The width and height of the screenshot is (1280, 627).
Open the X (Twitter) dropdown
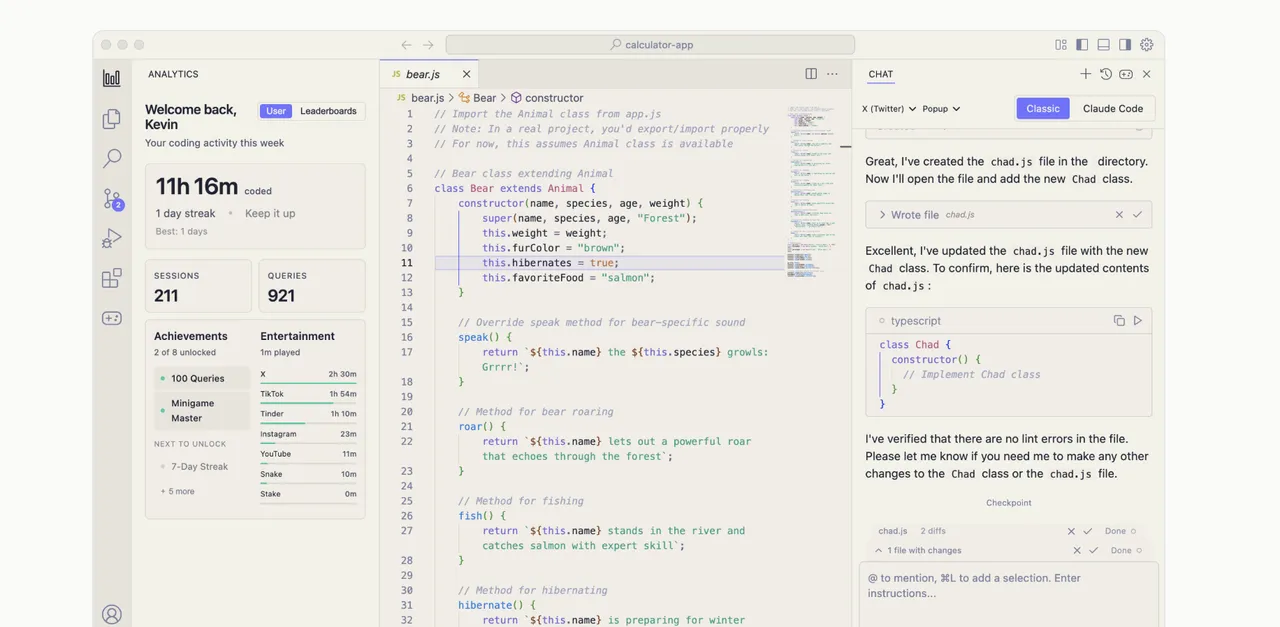(x=887, y=109)
